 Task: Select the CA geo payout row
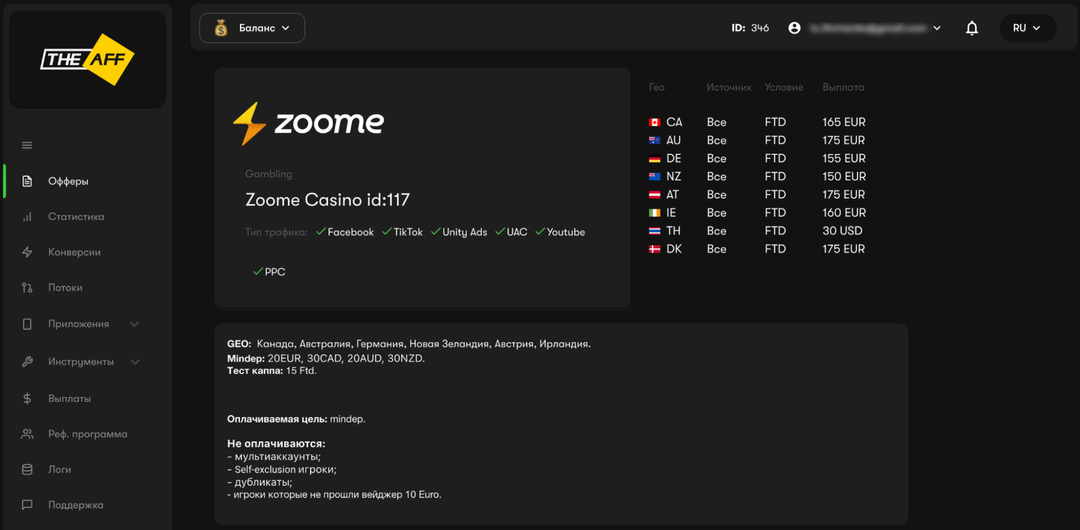pyautogui.click(x=757, y=122)
